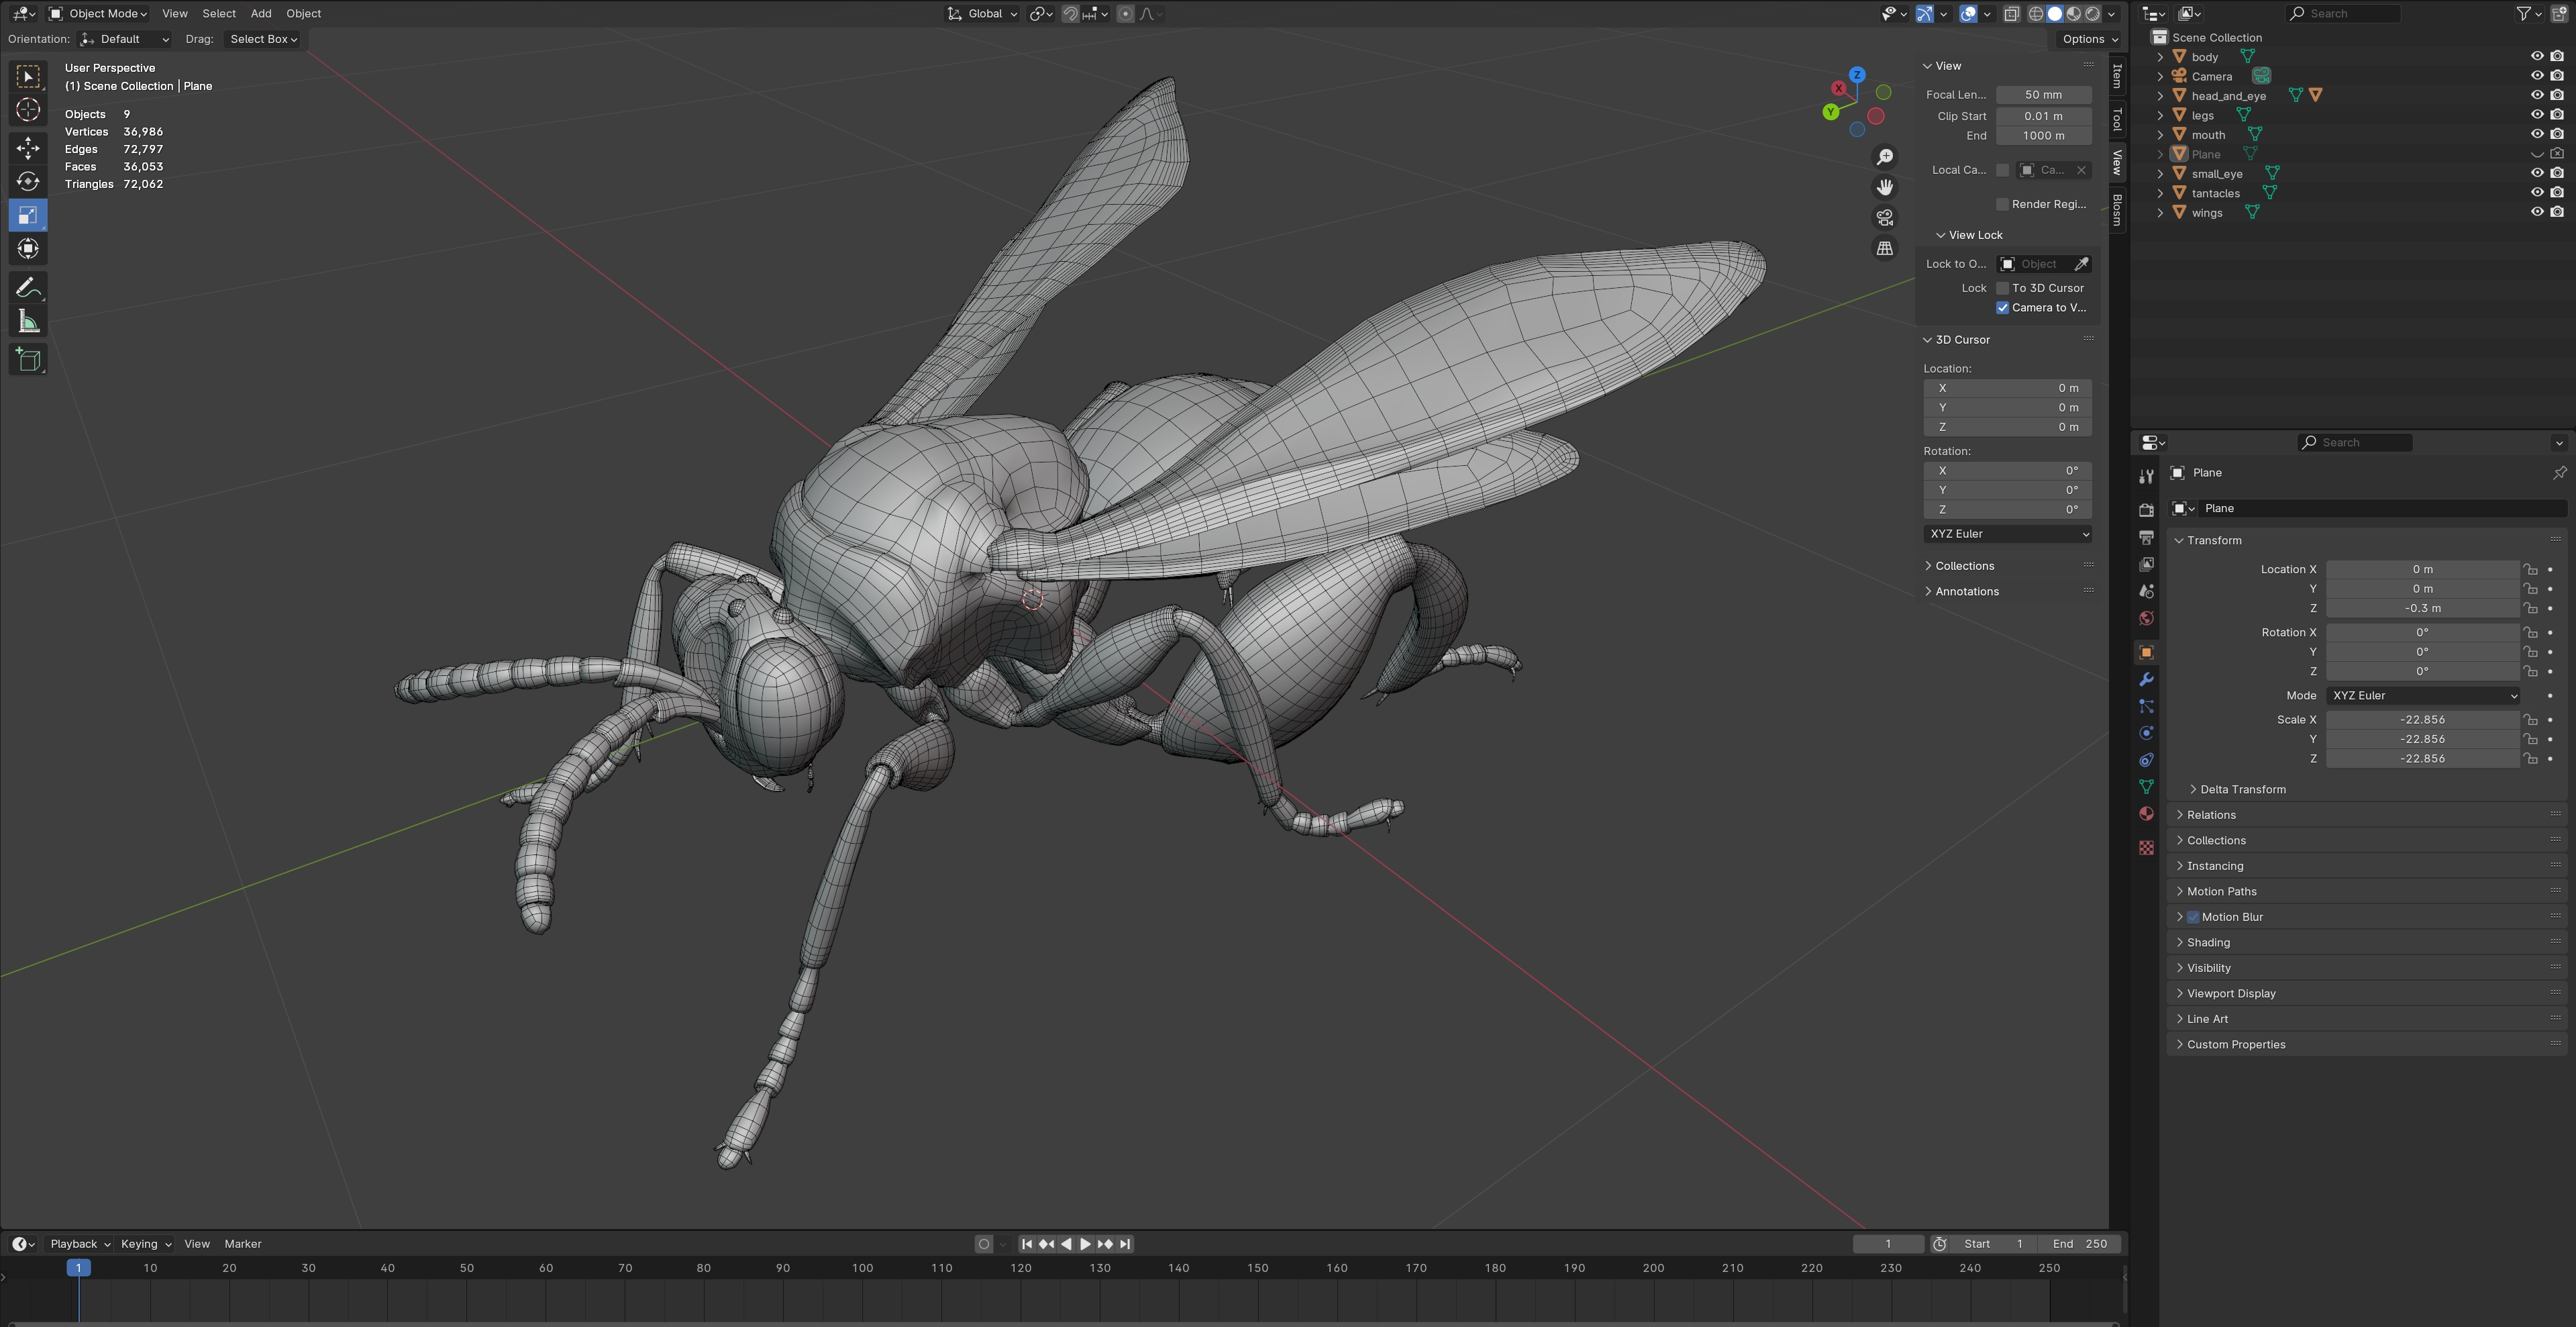This screenshot has height=1327, width=2576.
Task: Open the Add menu
Action: (x=260, y=13)
